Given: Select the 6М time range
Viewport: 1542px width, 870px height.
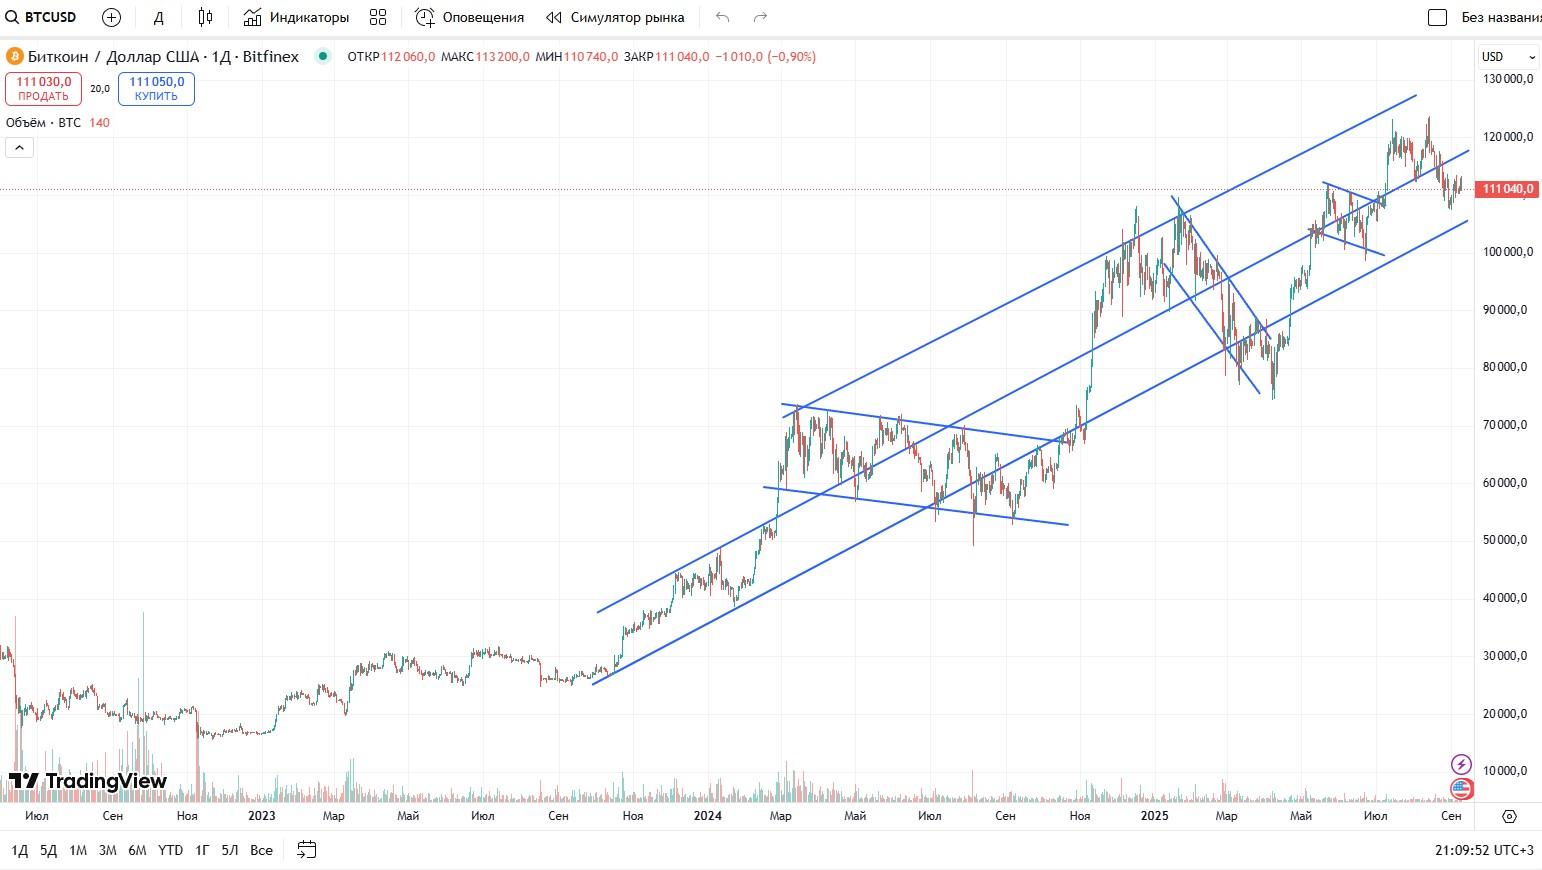Looking at the screenshot, I should [137, 850].
